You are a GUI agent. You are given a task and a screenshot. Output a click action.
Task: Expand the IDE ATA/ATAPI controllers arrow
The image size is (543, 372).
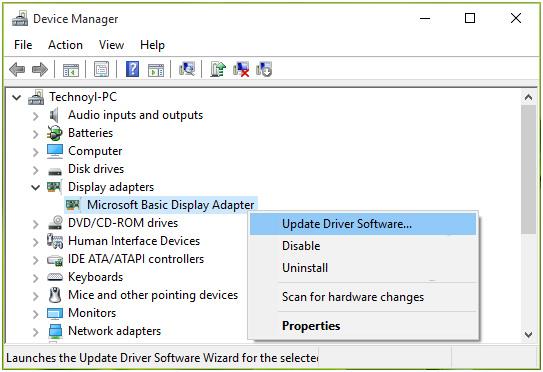36,260
